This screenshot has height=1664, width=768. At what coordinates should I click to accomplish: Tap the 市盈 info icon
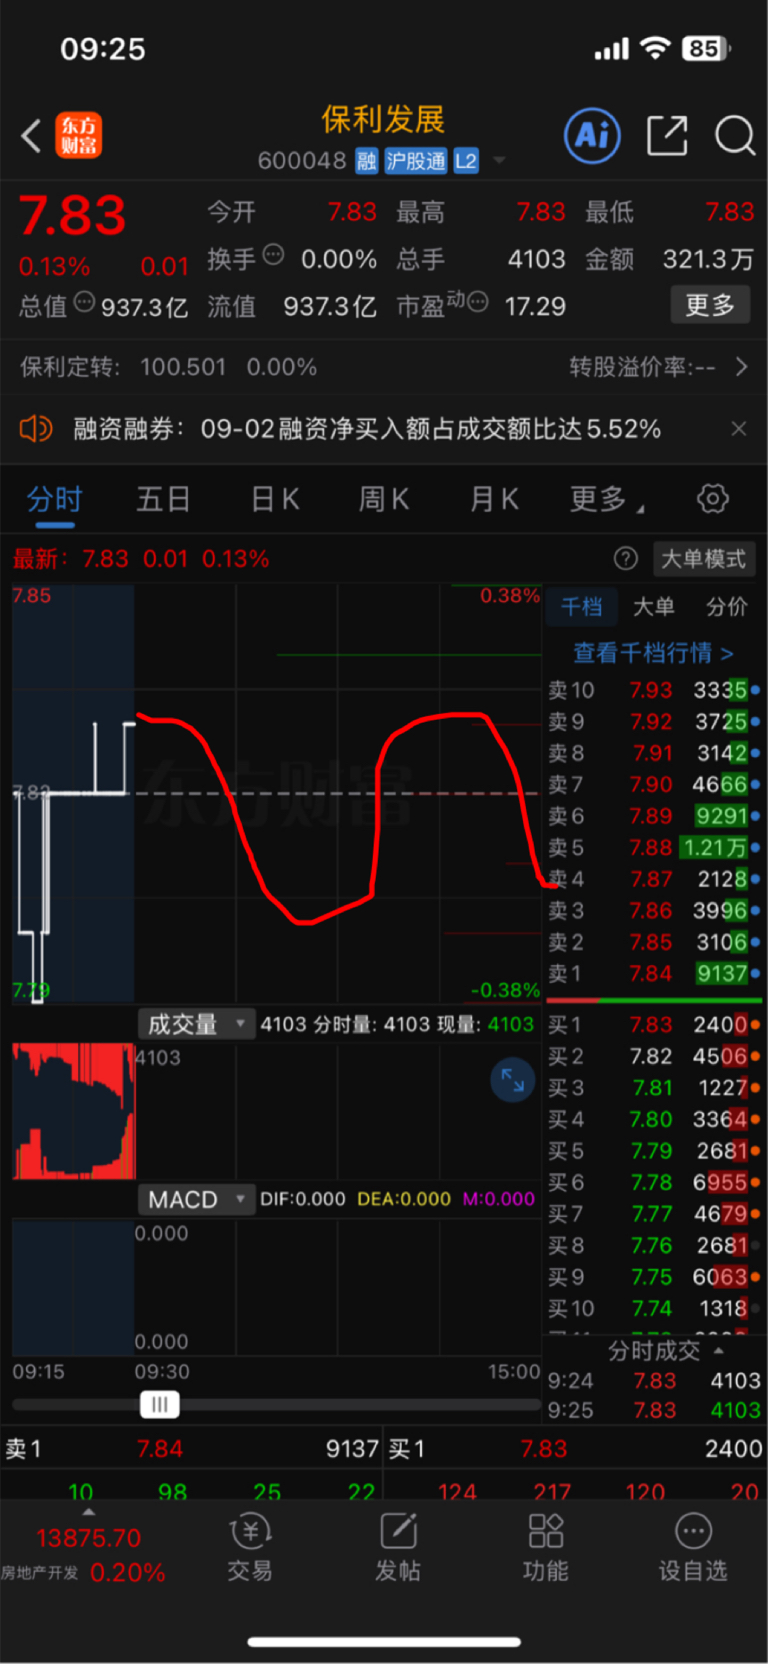[478, 301]
